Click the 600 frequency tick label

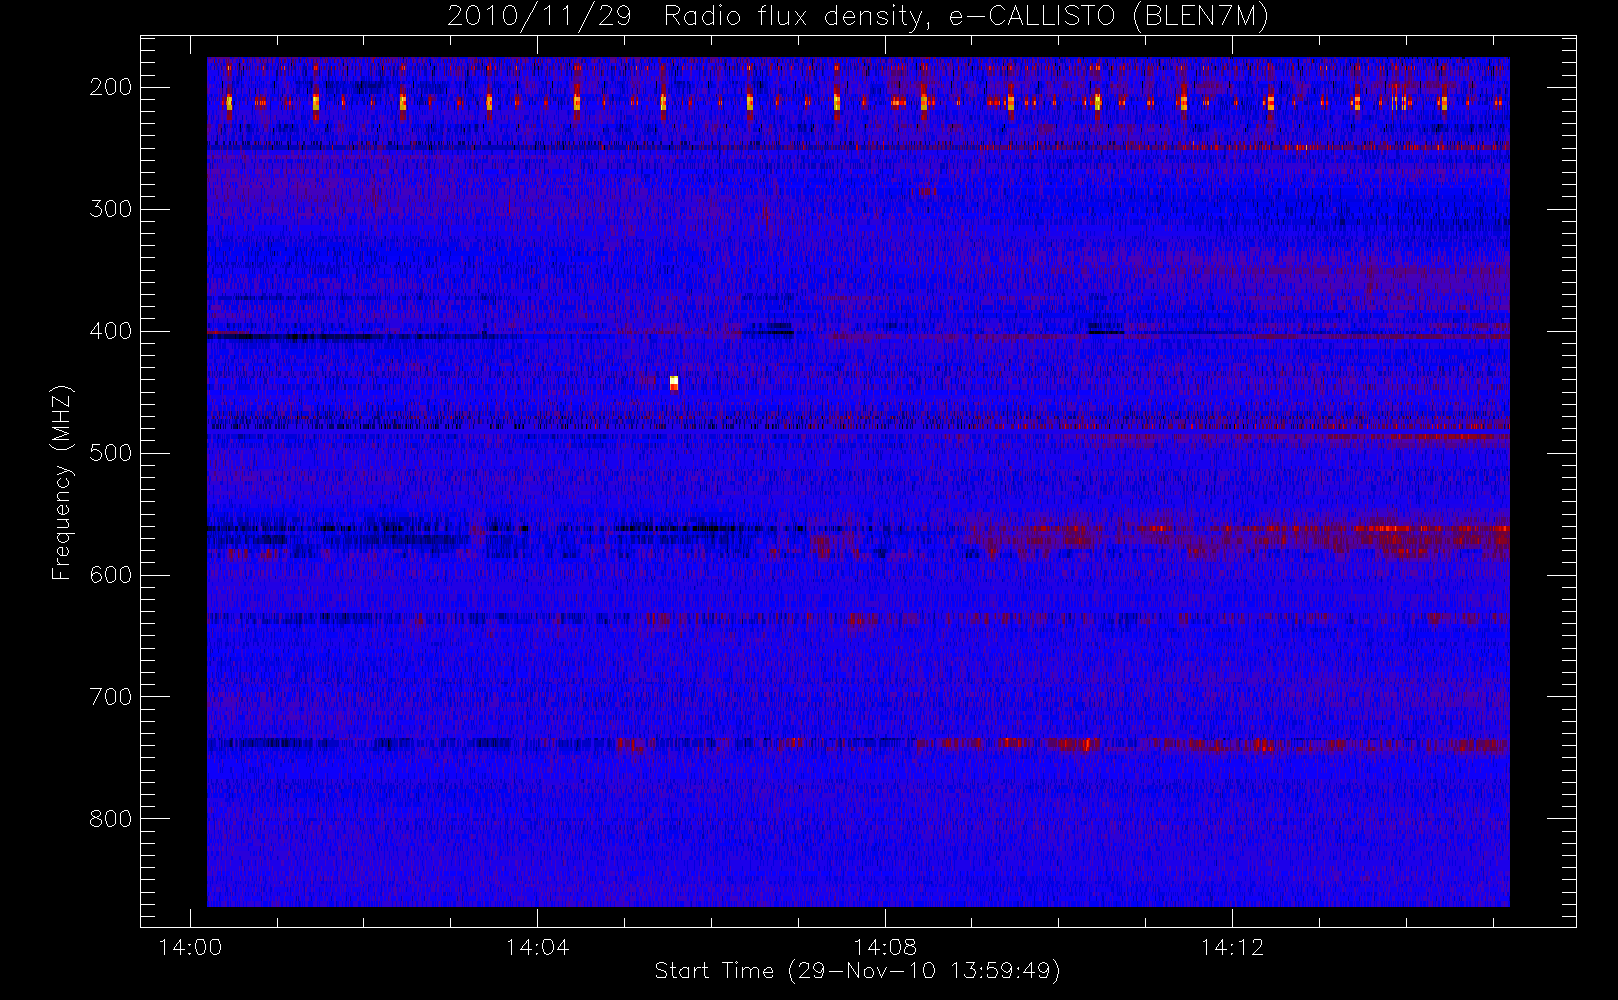(x=110, y=575)
